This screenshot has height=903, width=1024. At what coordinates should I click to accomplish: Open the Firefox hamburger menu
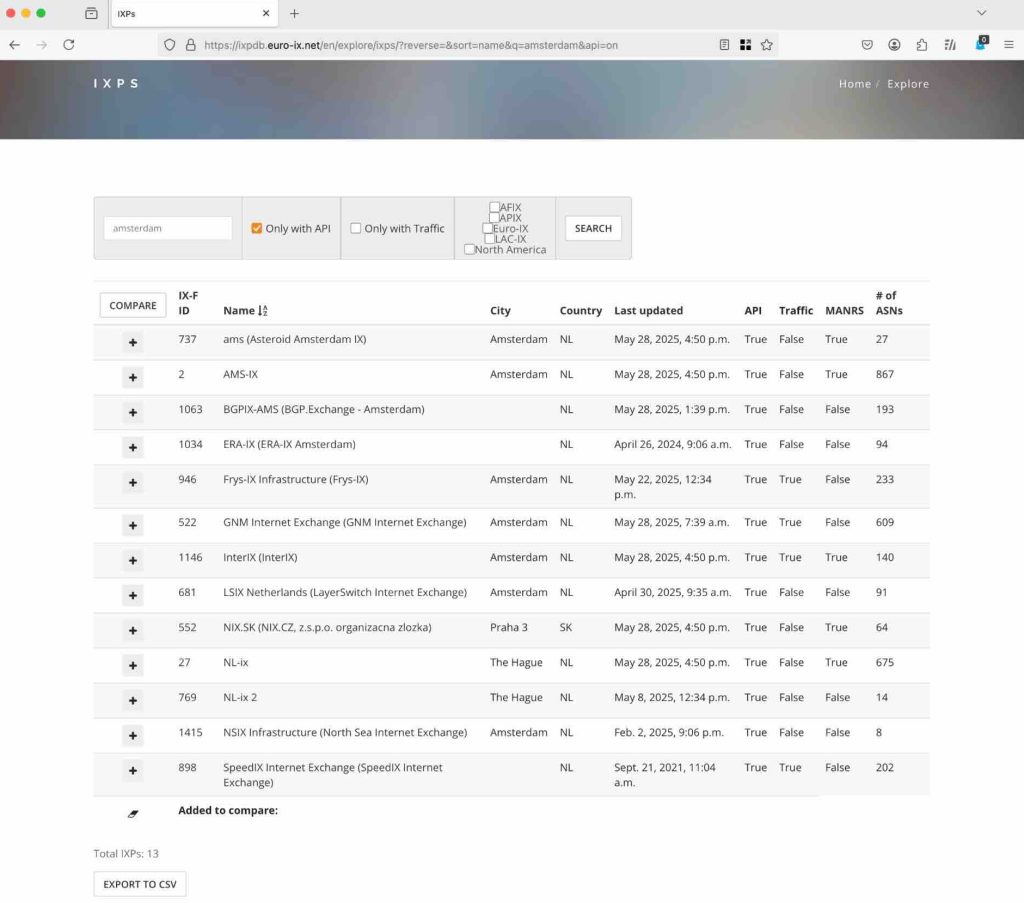coord(1009,45)
